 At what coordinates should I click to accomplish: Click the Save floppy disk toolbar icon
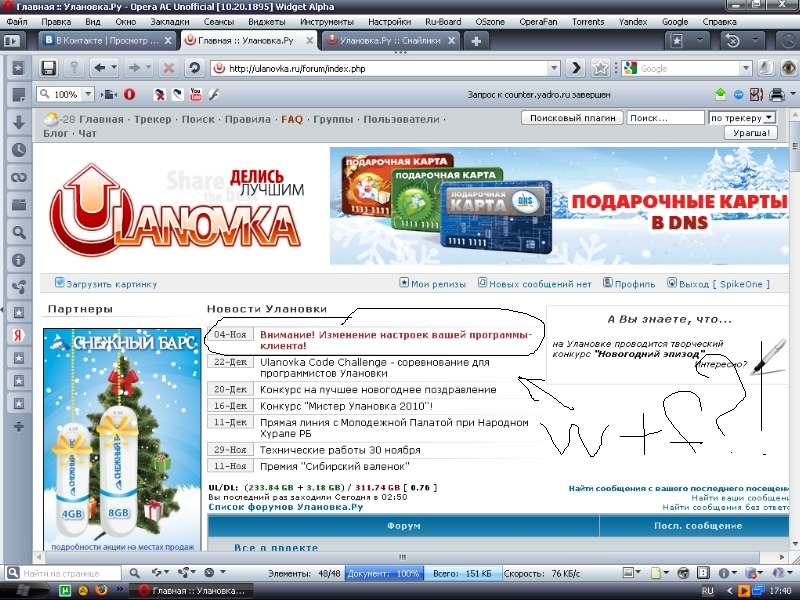(x=48, y=68)
